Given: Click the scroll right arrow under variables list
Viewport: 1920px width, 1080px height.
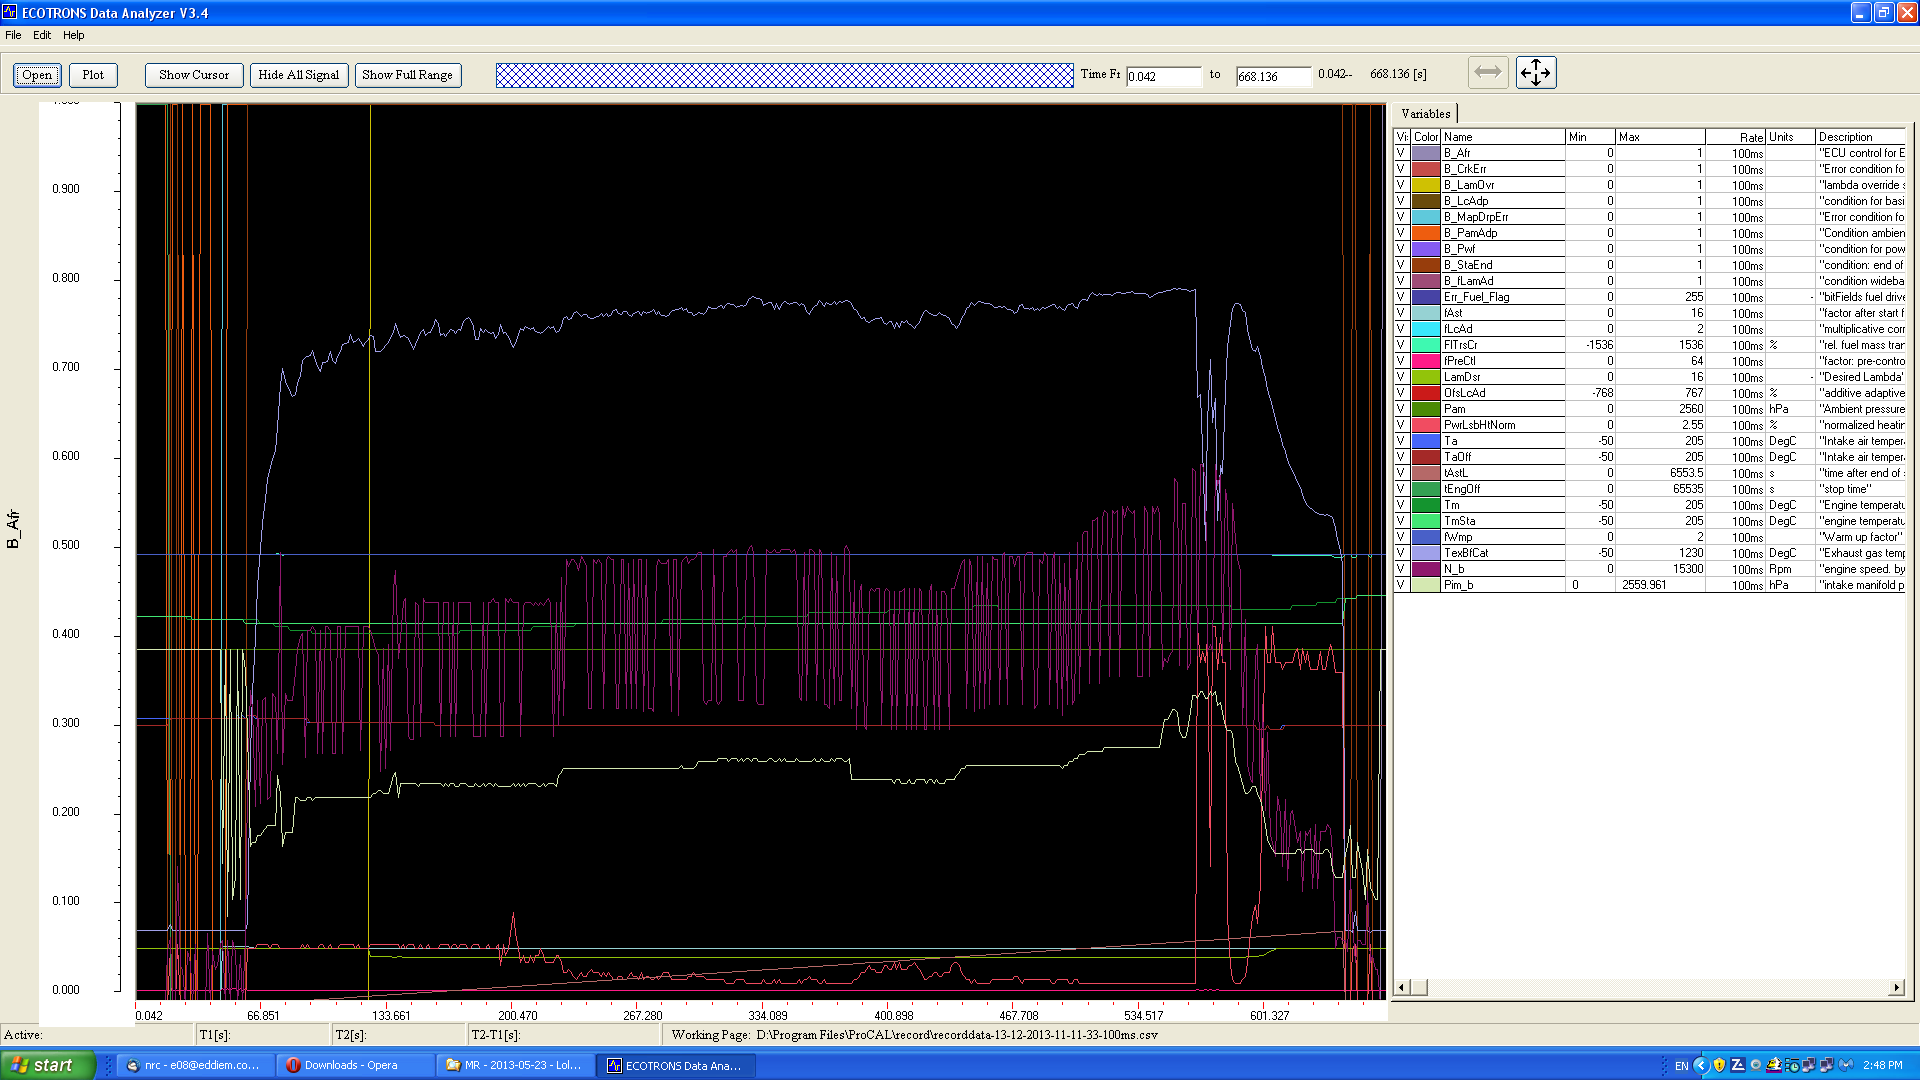Looking at the screenshot, I should [1896, 988].
